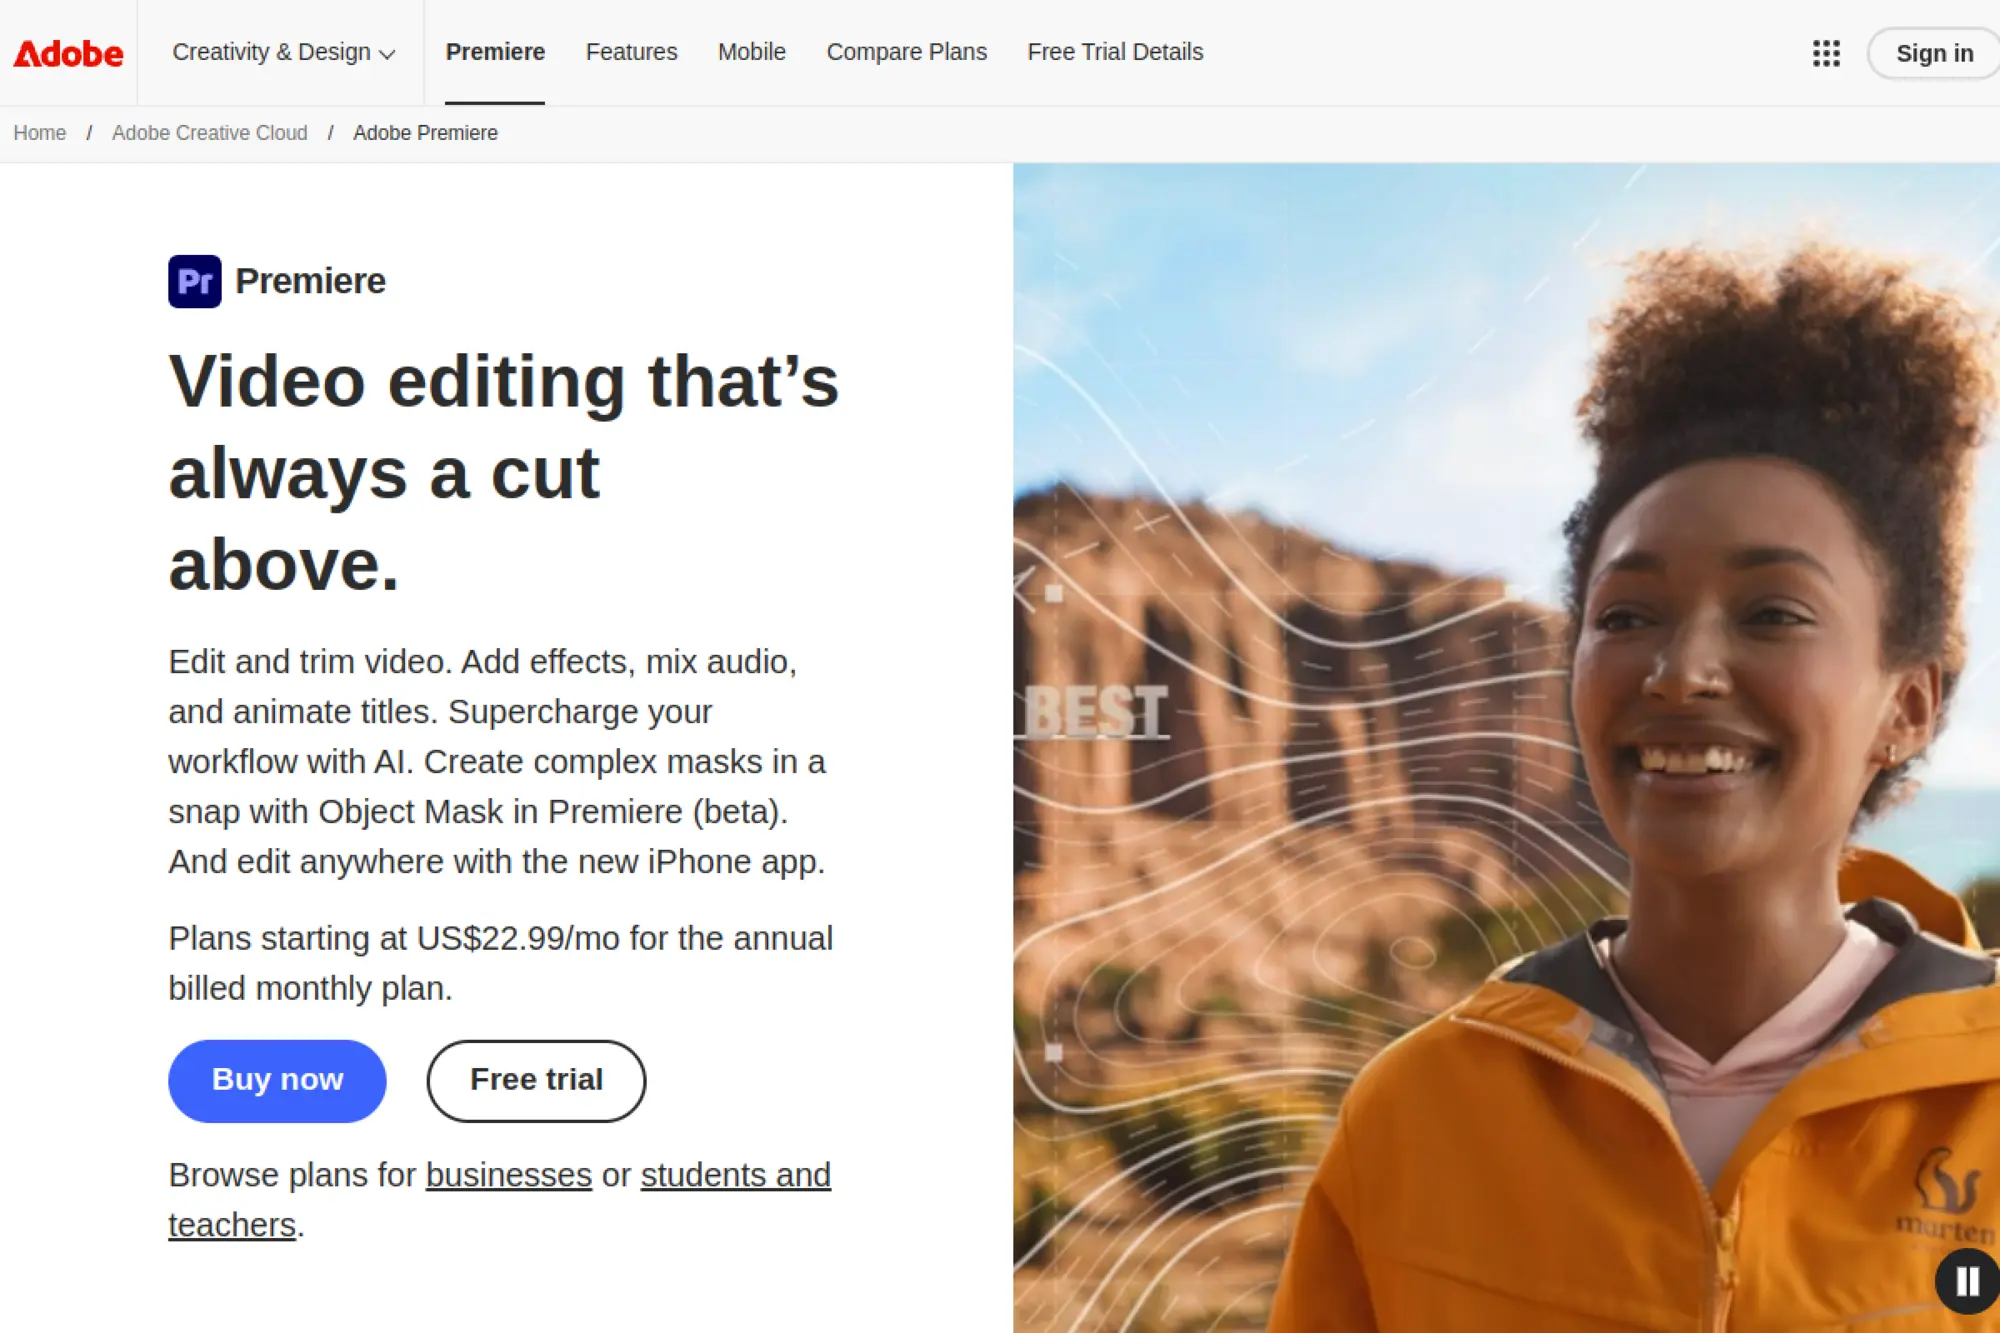Navigate to Home via breadcrumb
The image size is (2000, 1333).
click(x=39, y=132)
